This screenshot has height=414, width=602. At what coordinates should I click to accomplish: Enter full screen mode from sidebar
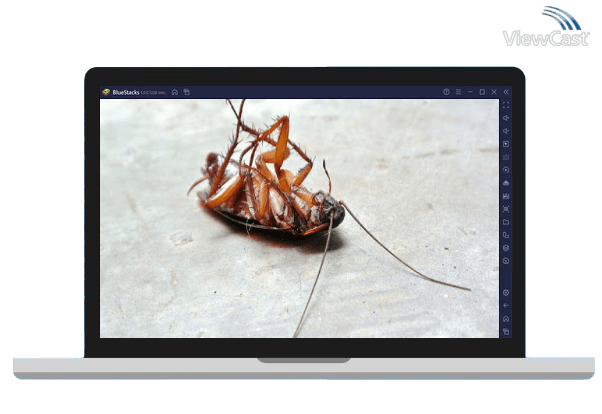coord(506,105)
